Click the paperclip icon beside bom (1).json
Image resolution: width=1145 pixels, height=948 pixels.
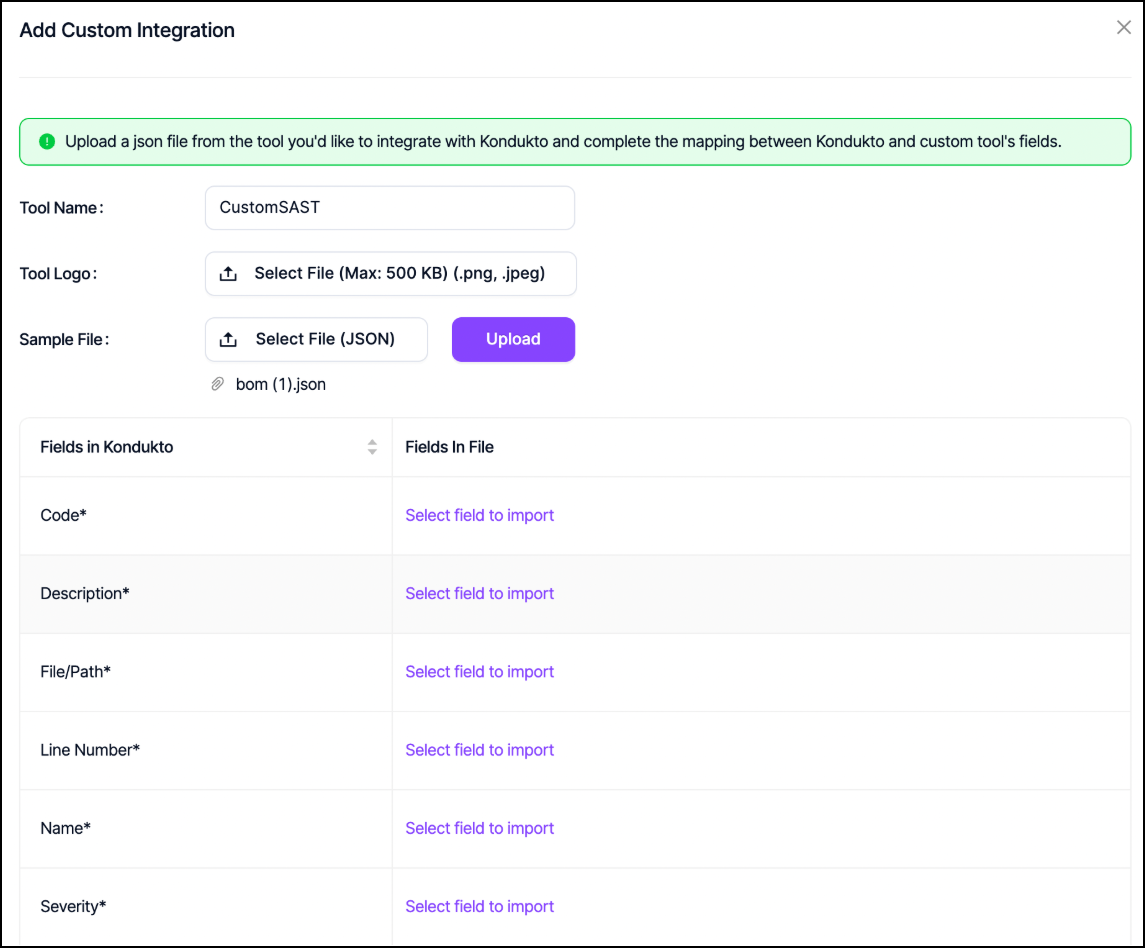coord(217,384)
